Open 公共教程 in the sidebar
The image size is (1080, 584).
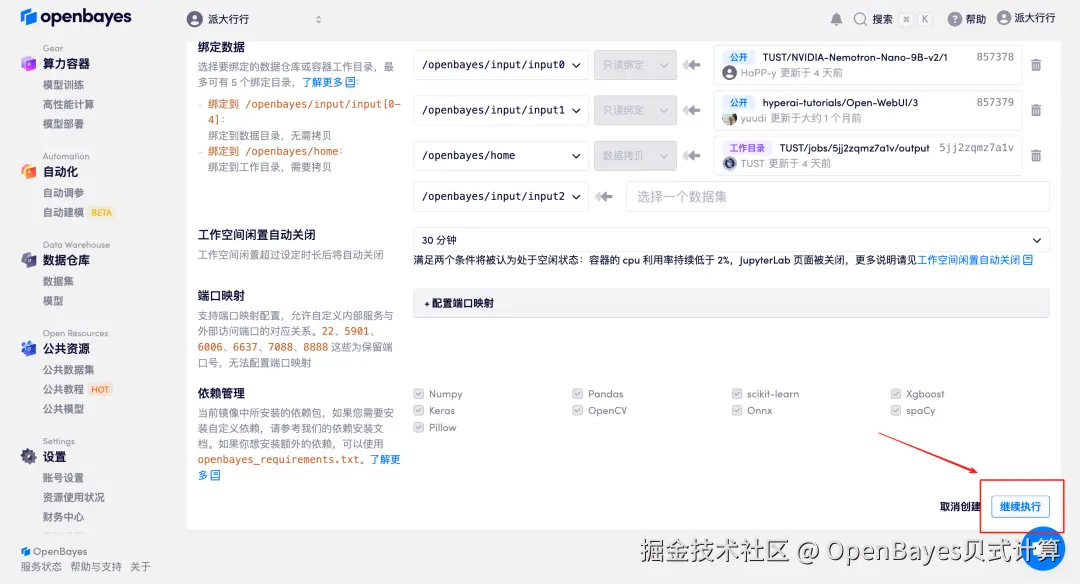coord(63,389)
